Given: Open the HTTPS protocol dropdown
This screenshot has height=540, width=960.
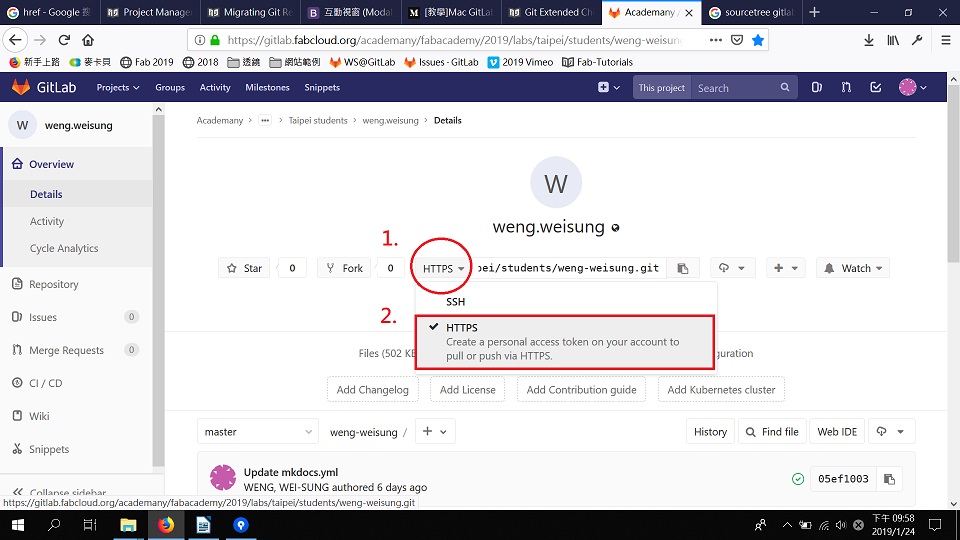Looking at the screenshot, I should click(443, 268).
